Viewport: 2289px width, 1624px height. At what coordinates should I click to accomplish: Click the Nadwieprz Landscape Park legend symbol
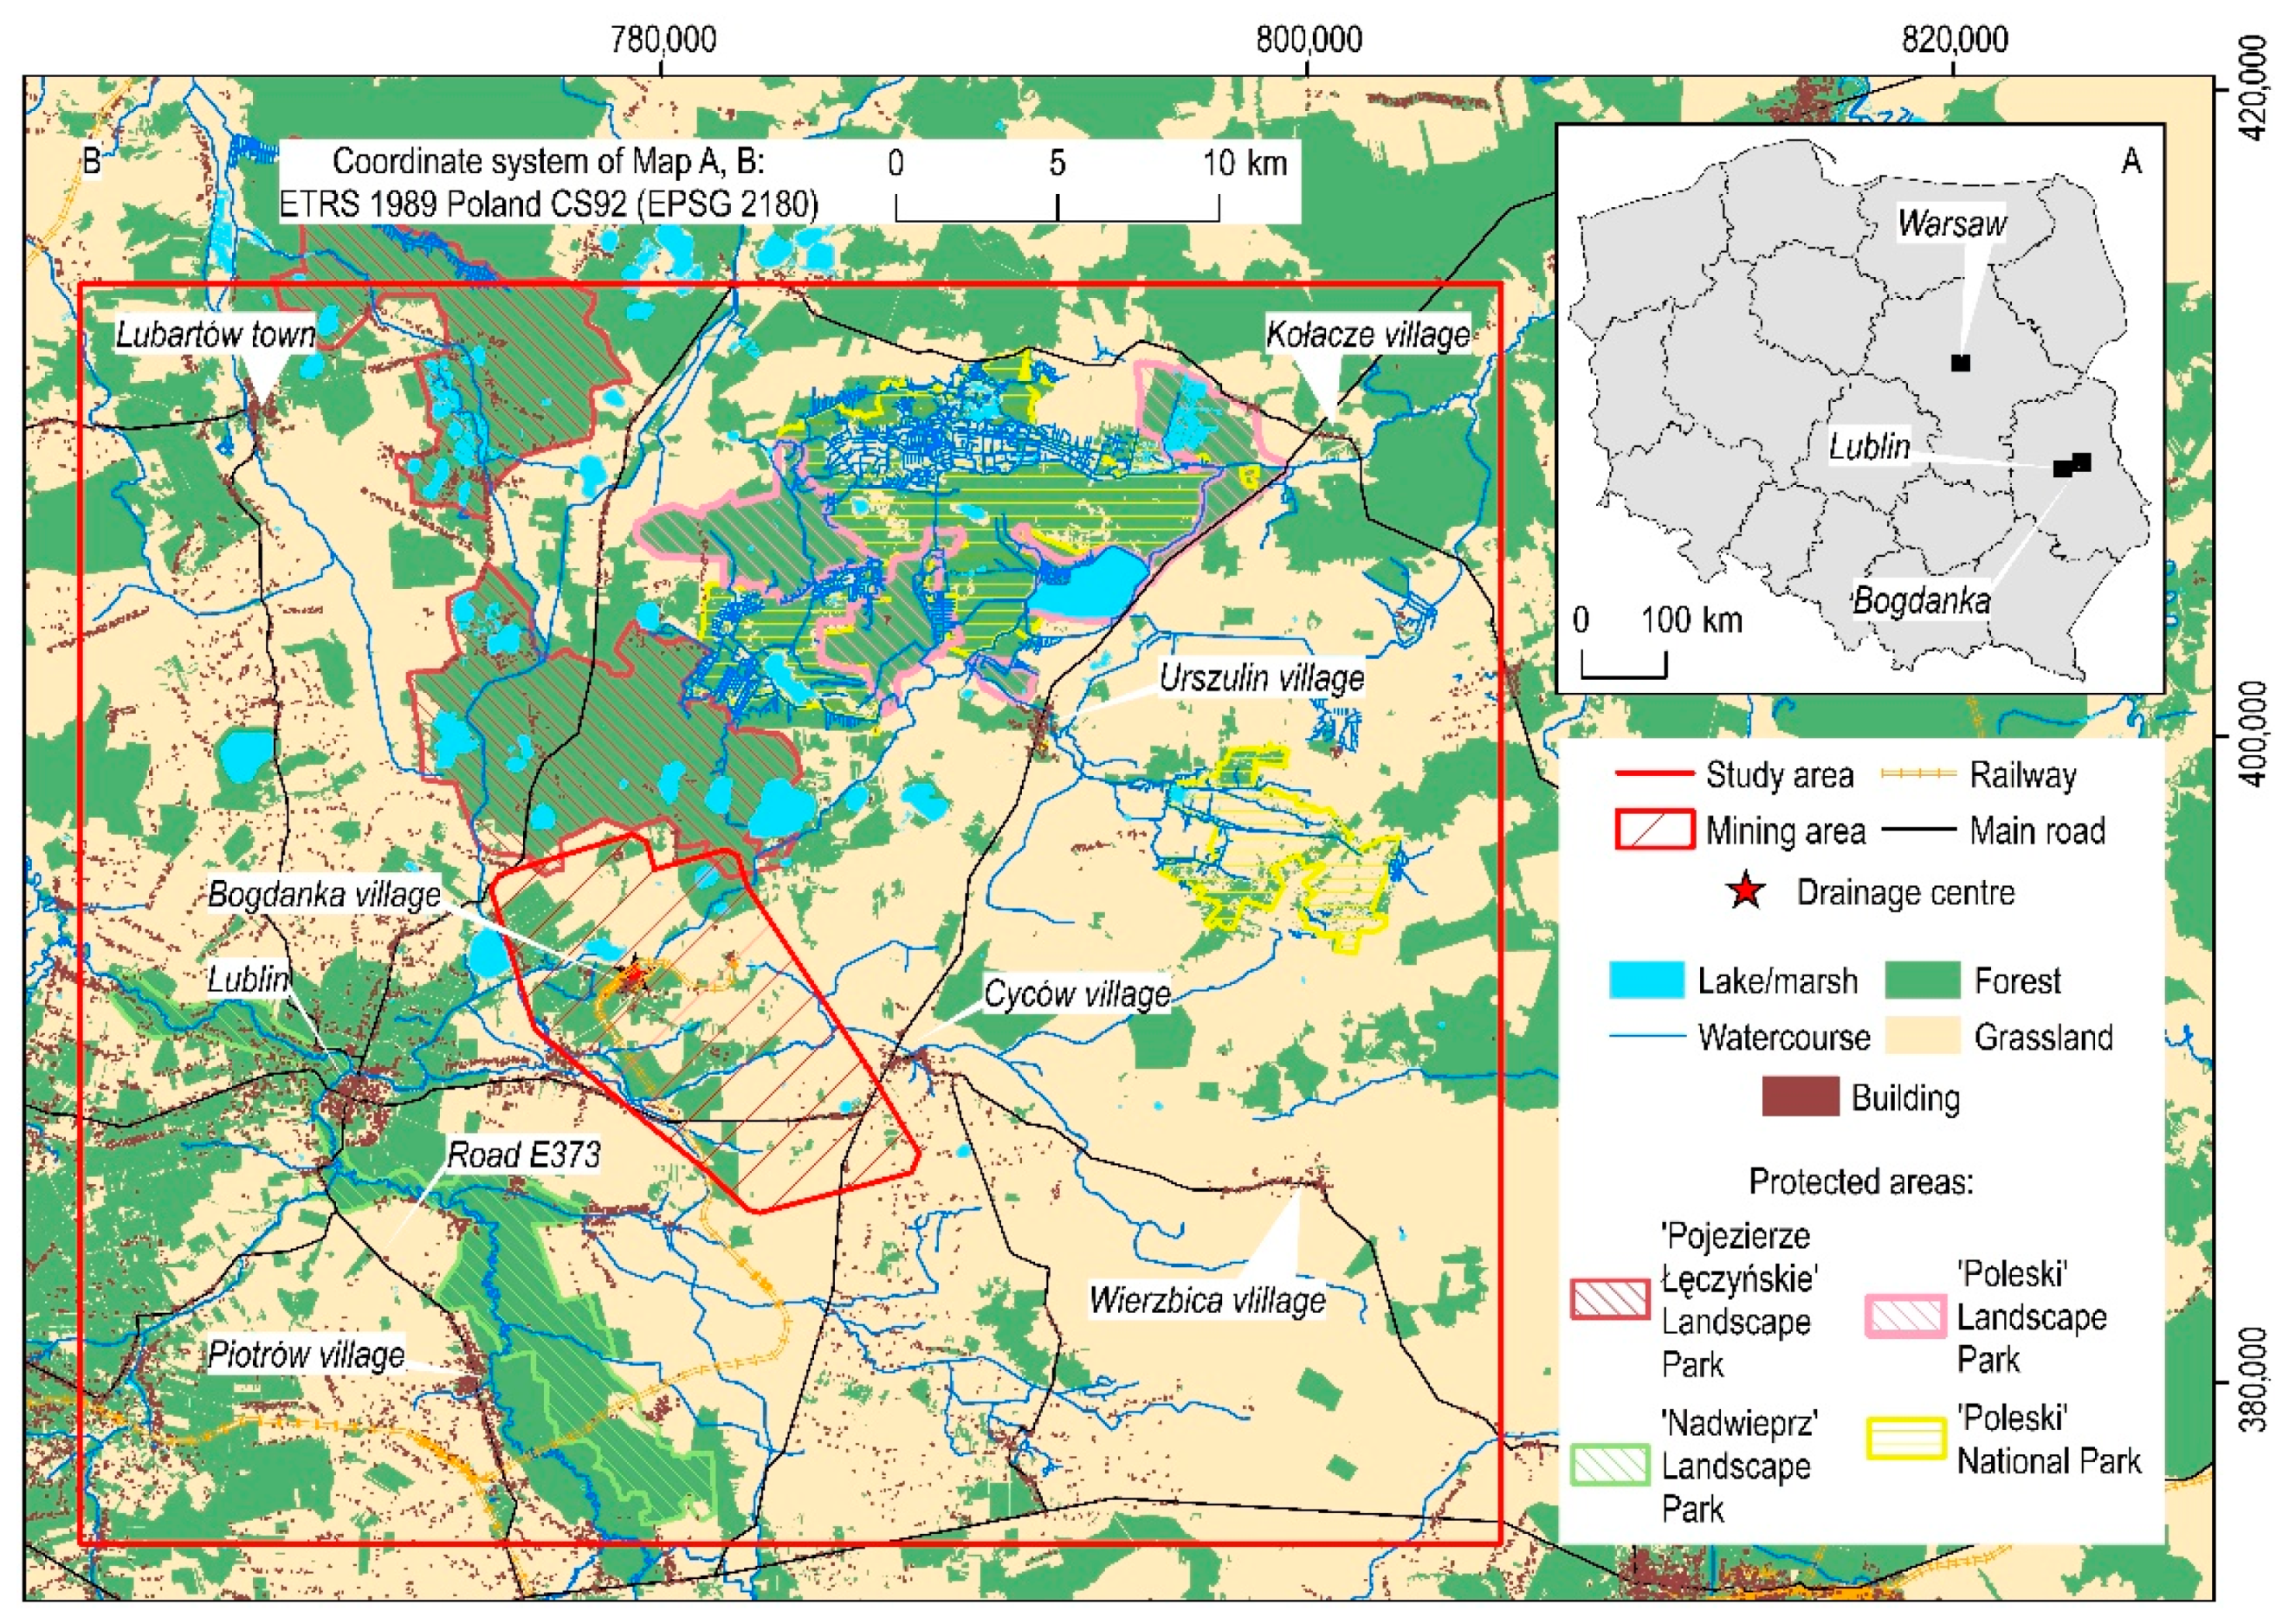[1609, 1465]
